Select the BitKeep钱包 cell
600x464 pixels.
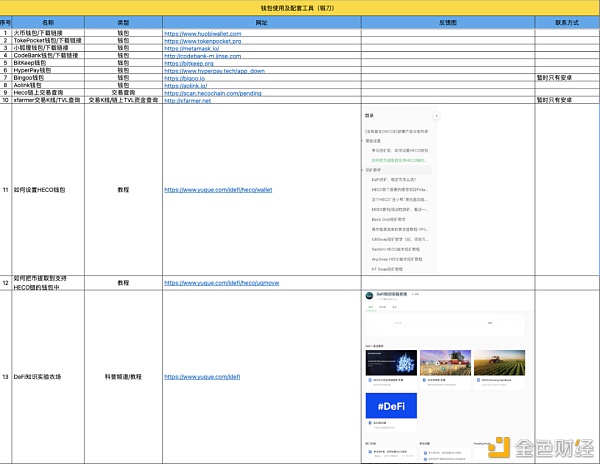48,63
